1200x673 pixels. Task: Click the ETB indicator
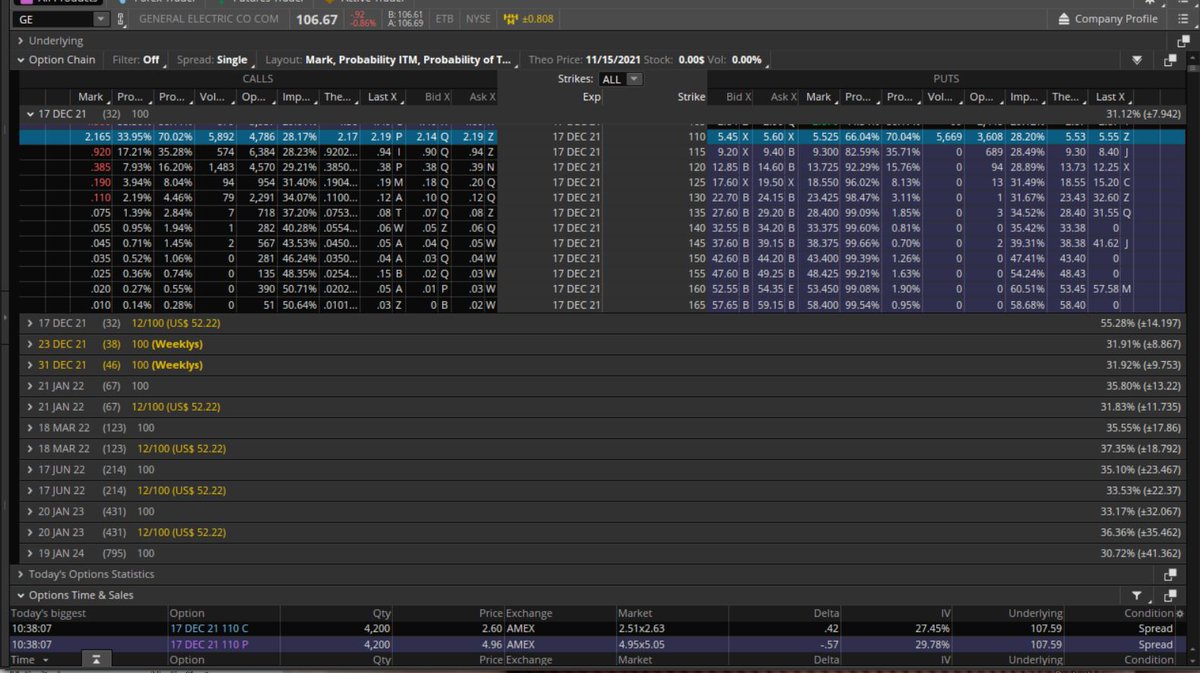click(444, 19)
